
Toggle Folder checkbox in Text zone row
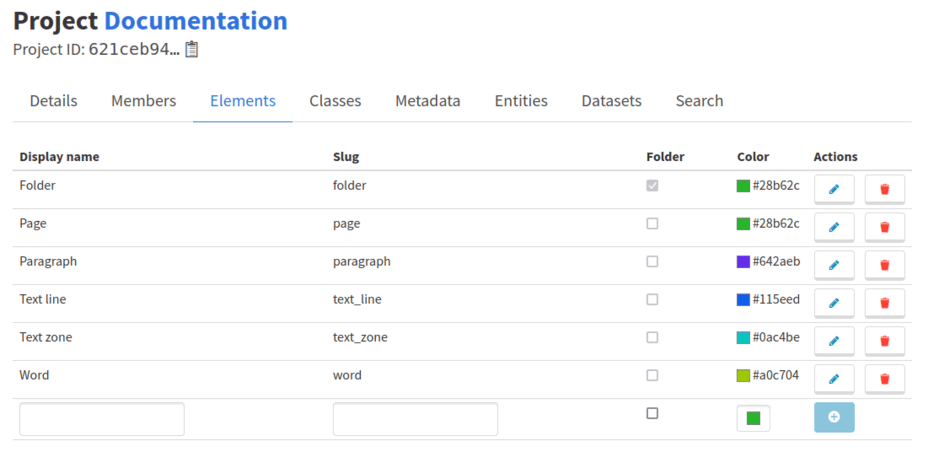pos(652,337)
